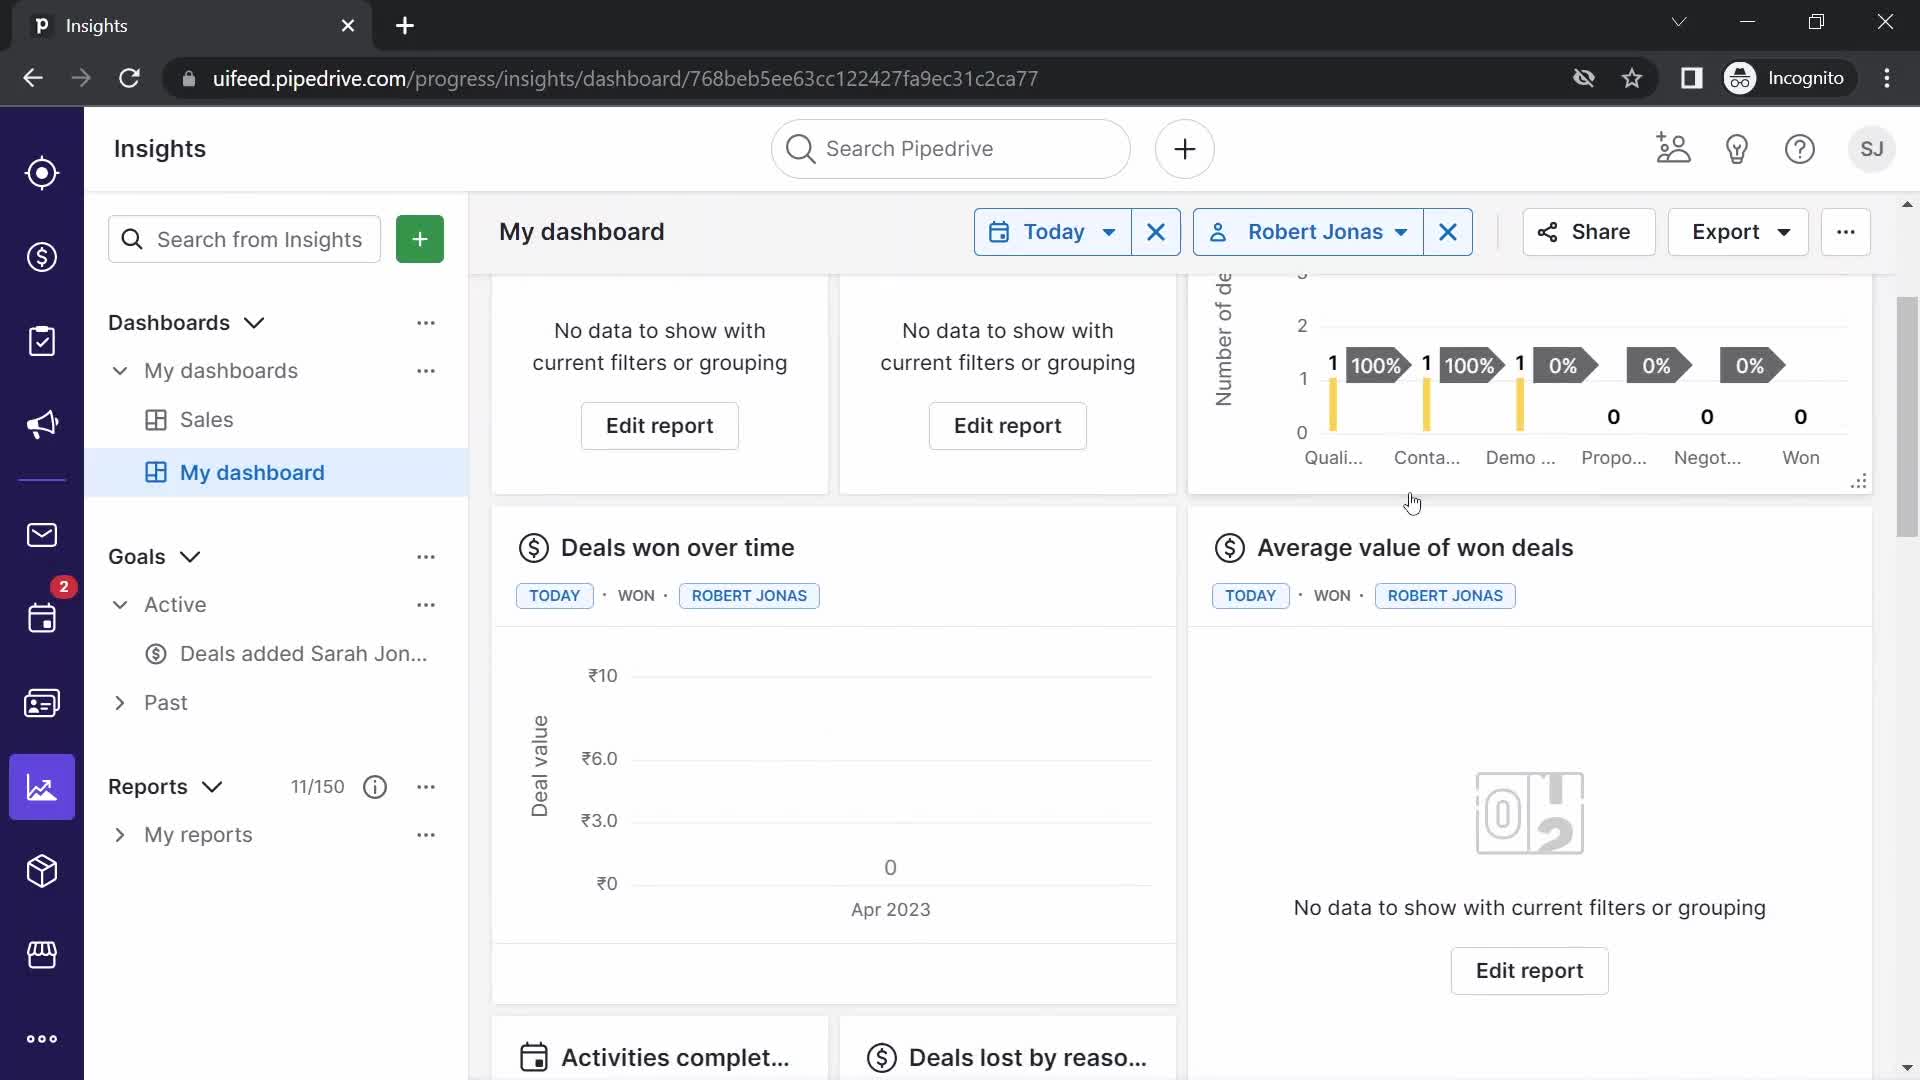
Task: Click the Search Pipedrive field
Action: pos(951,149)
